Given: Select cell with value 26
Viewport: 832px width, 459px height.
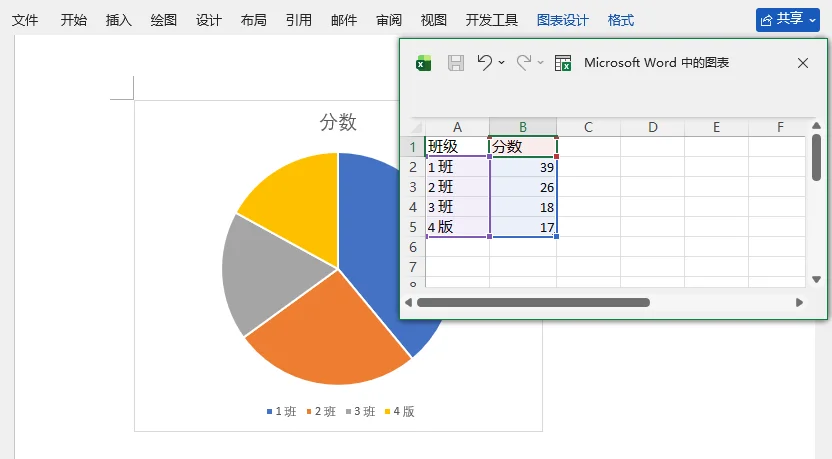Looking at the screenshot, I should click(523, 187).
